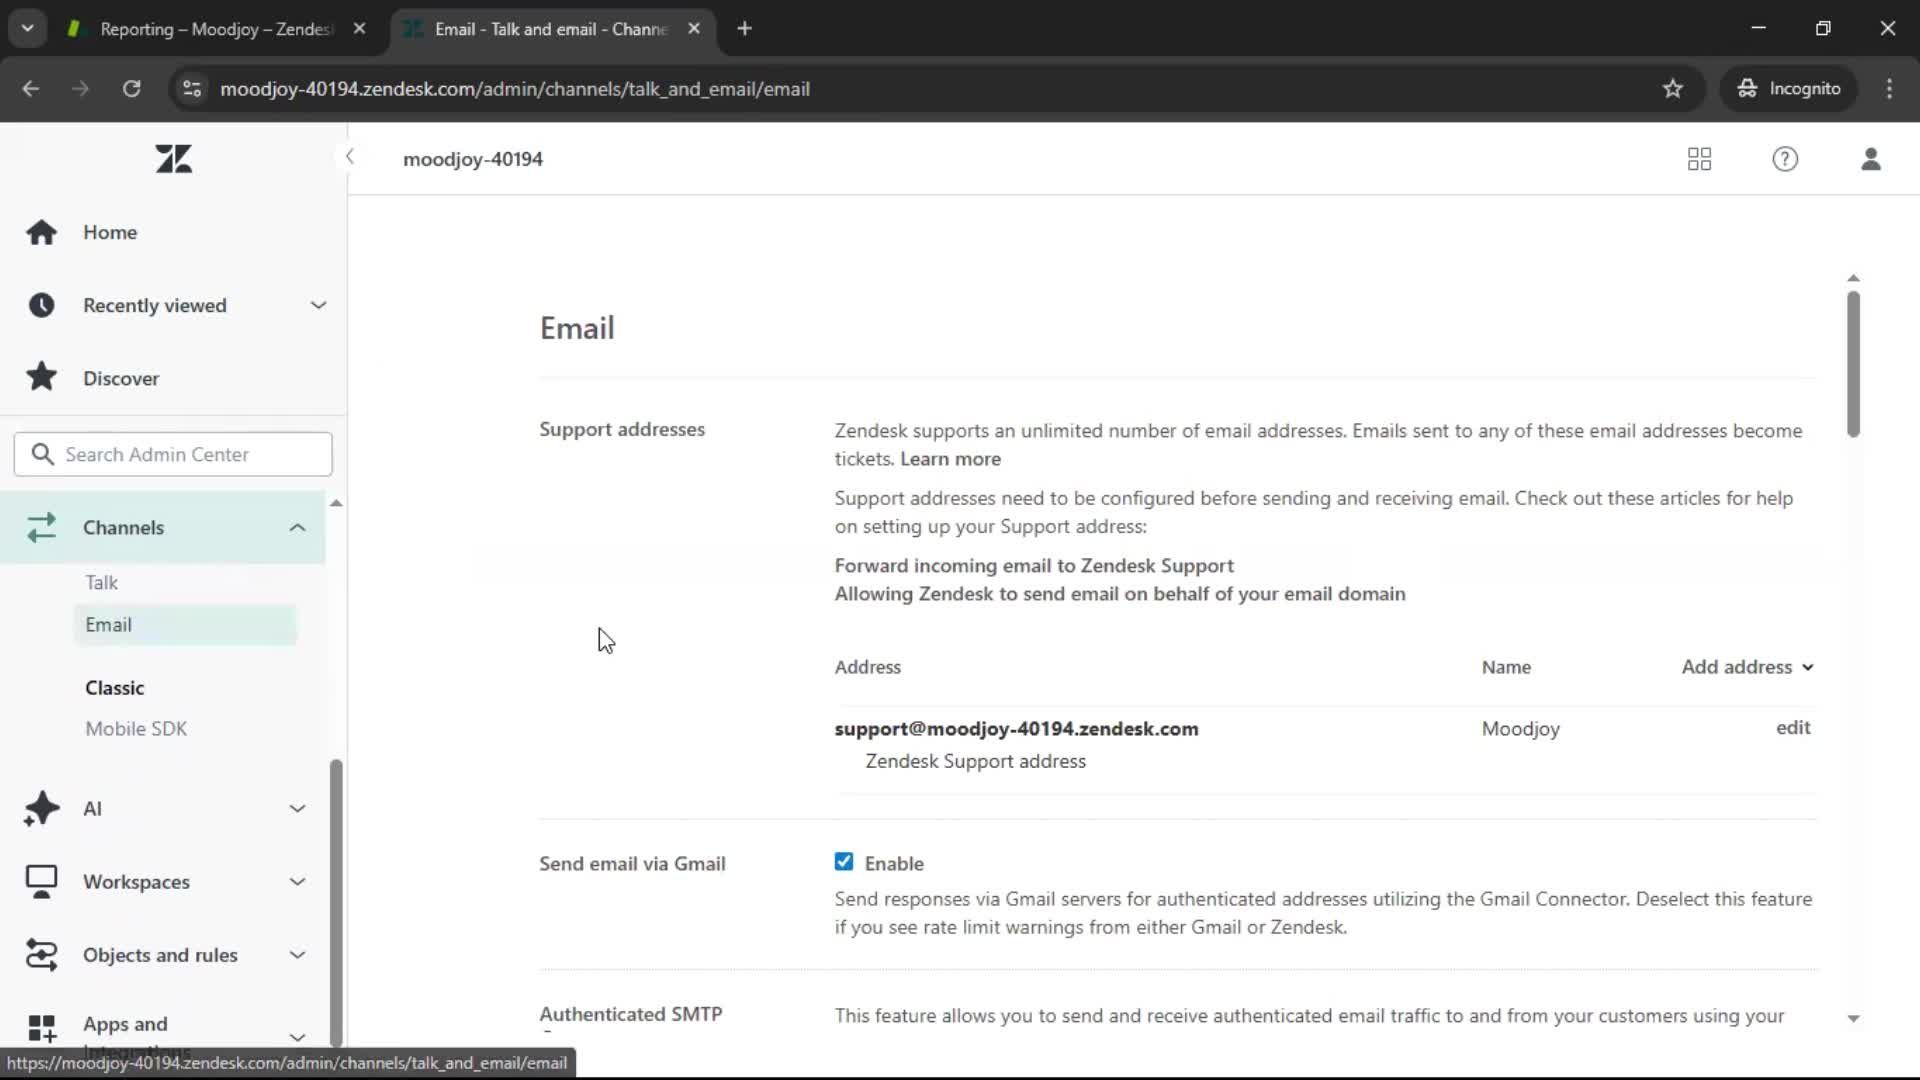Open Allowing Zendesk to send email link
The image size is (1920, 1080).
click(1120, 593)
